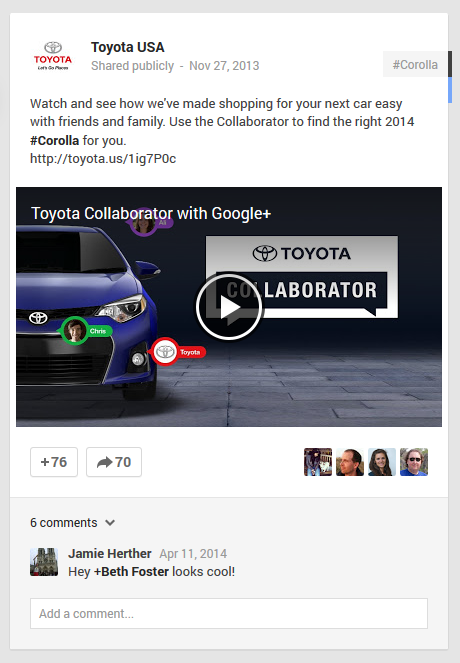Play the Toyota Collaborator video
The width and height of the screenshot is (460, 663).
click(229, 307)
